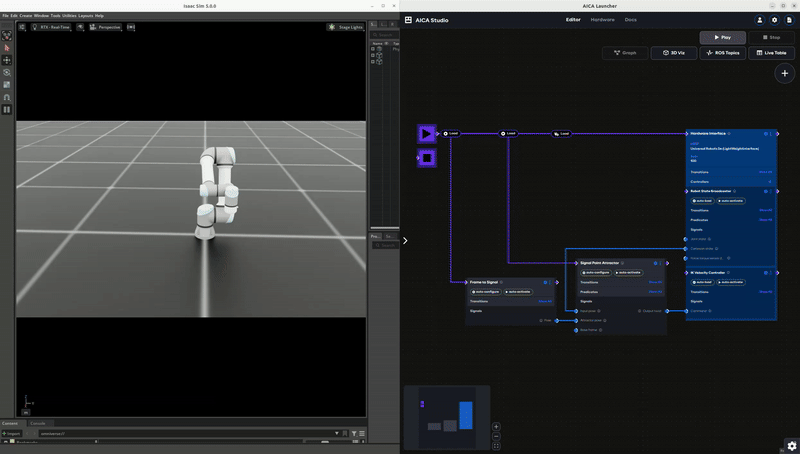Screen dimensions: 800x454
Task: Toggle auto-load on Robot State Broadcaster
Action: tap(701, 200)
